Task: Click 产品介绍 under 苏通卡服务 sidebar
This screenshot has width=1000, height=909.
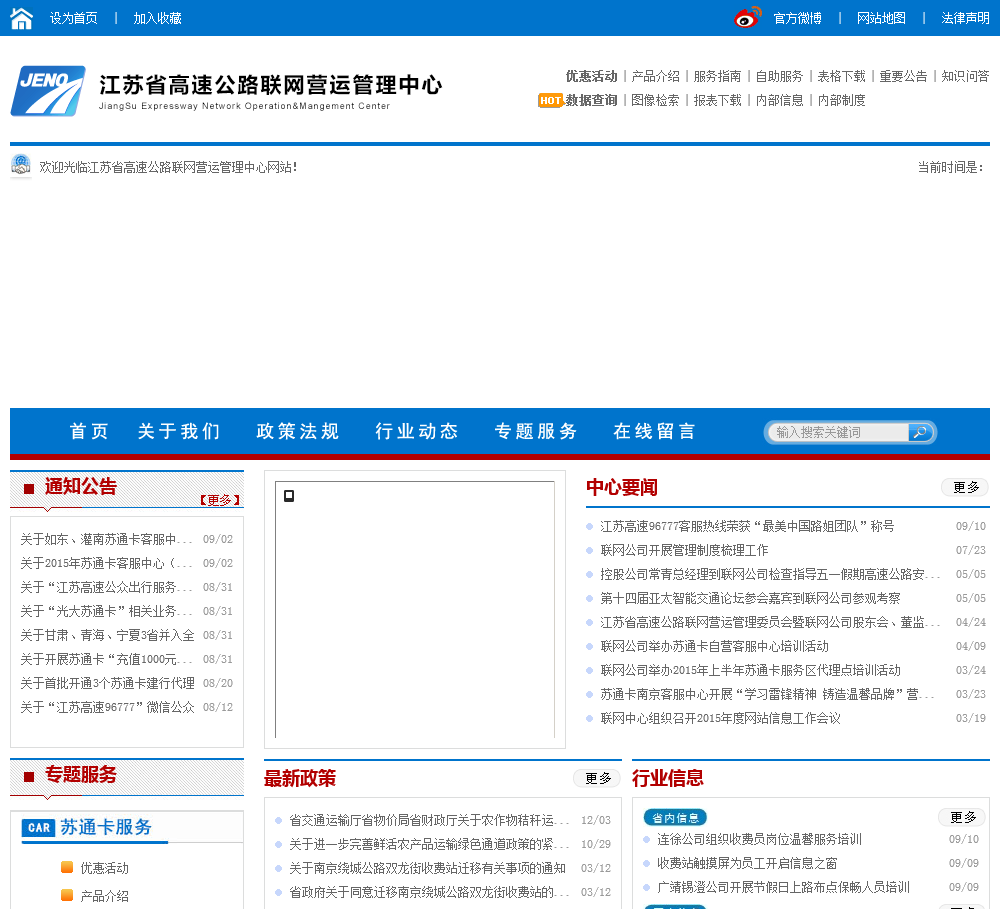Action: tap(105, 896)
